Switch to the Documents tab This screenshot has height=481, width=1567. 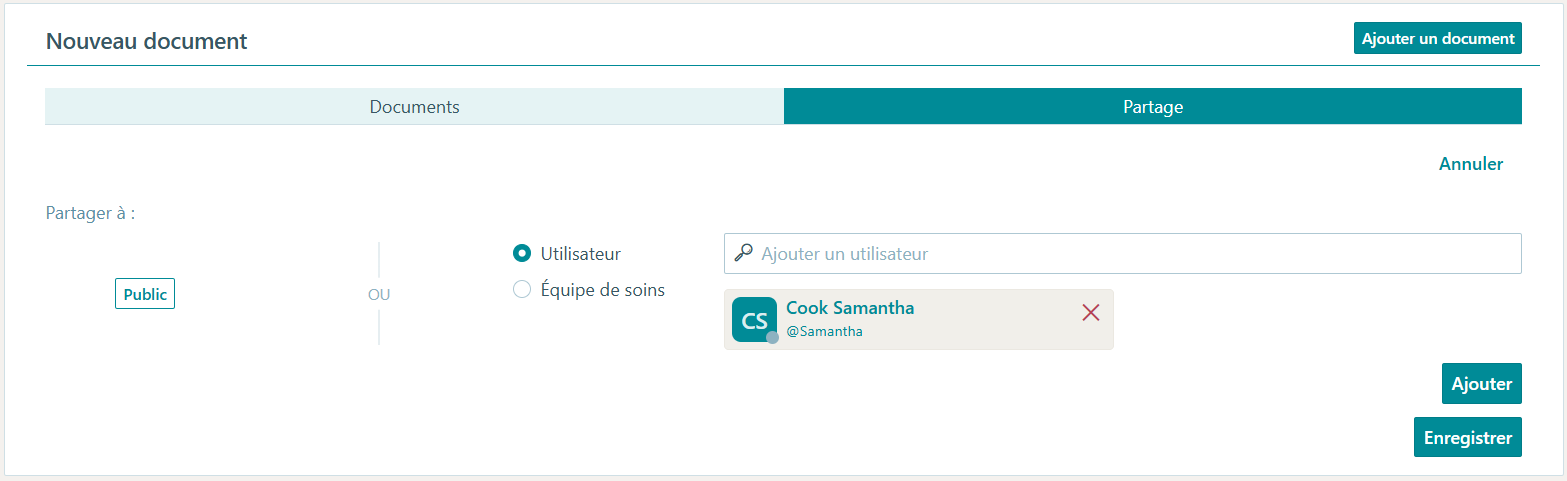(x=414, y=106)
